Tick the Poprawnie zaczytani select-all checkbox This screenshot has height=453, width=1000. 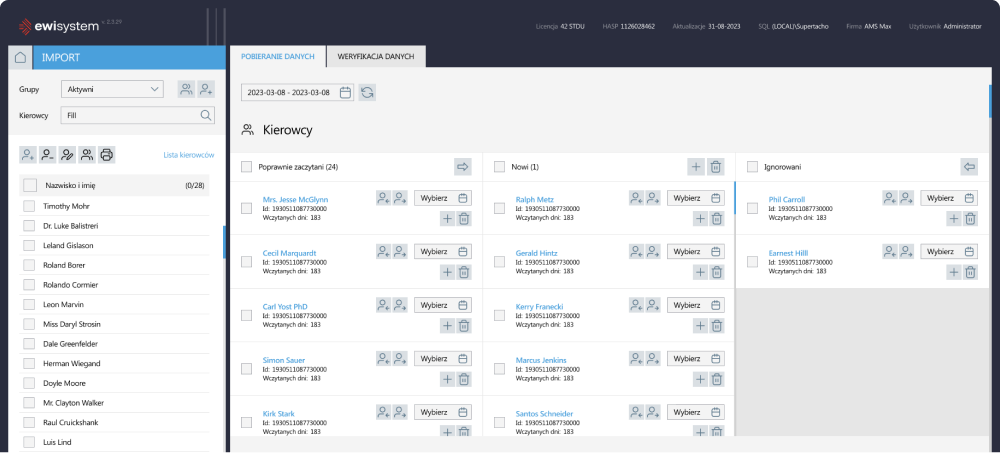coord(247,167)
